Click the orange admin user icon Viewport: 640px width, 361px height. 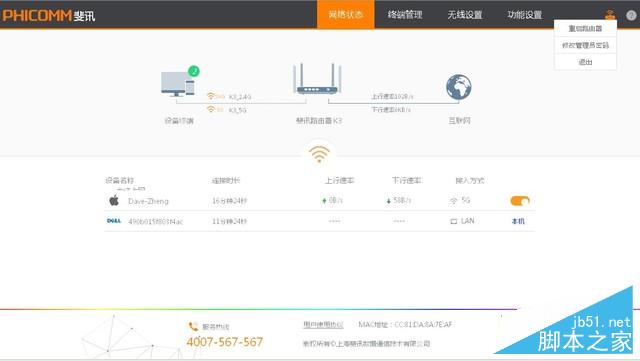(610, 15)
